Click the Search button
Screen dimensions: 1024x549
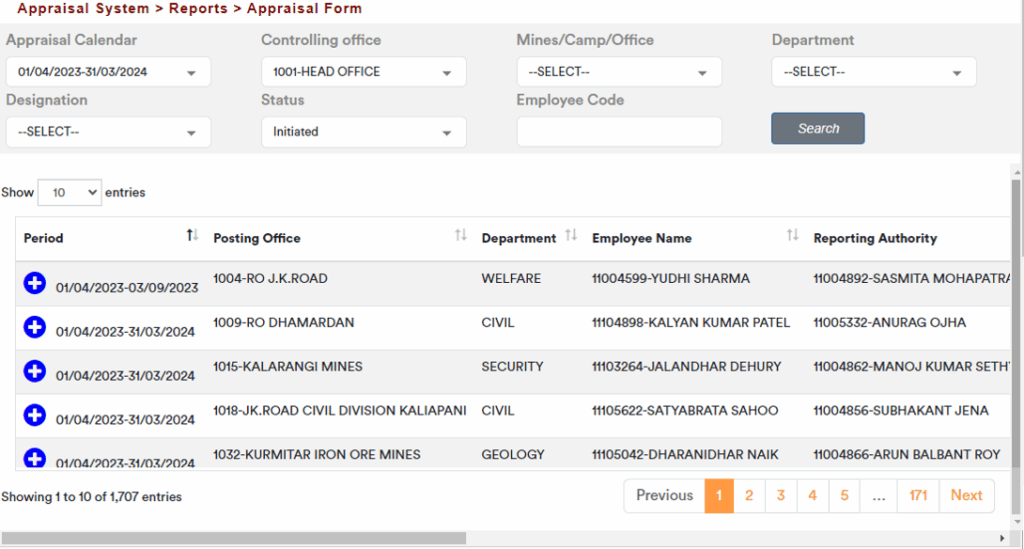coord(817,129)
